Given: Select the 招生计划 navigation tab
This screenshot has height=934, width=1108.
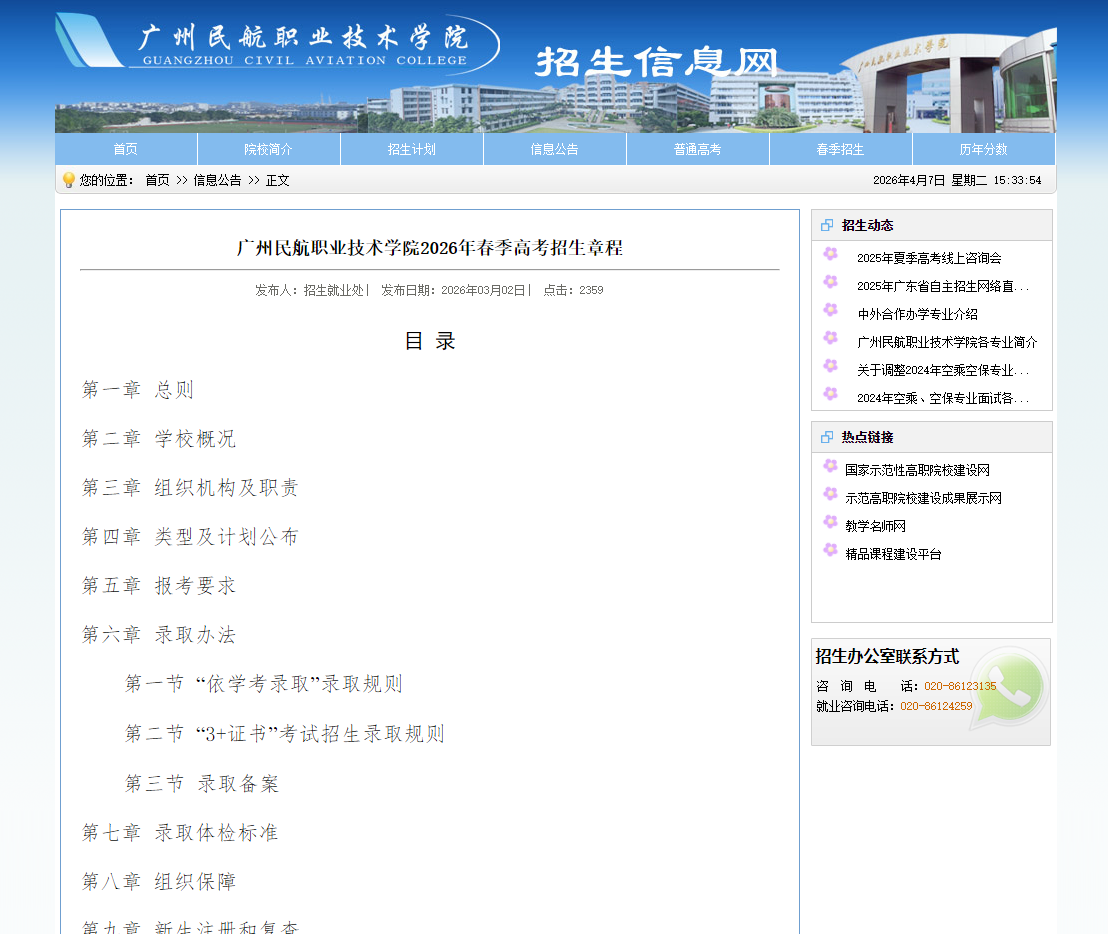Looking at the screenshot, I should coord(412,148).
